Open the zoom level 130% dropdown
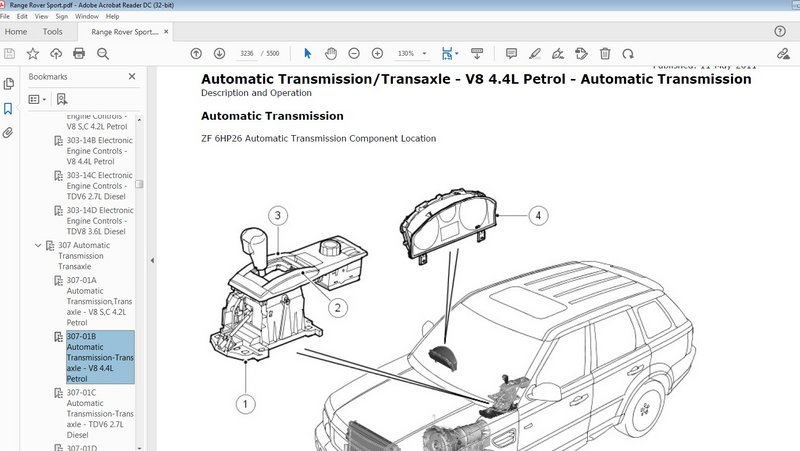Image resolution: width=800 pixels, height=451 pixels. (x=424, y=54)
